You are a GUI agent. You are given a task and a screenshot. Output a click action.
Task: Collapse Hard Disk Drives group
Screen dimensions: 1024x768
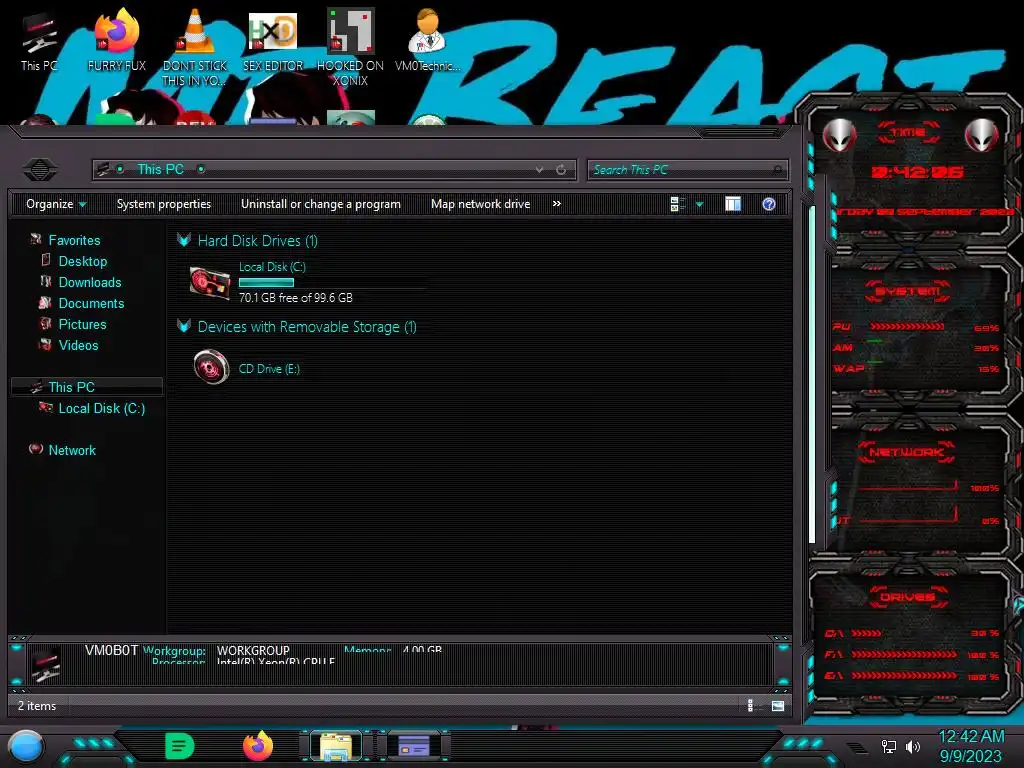point(184,240)
